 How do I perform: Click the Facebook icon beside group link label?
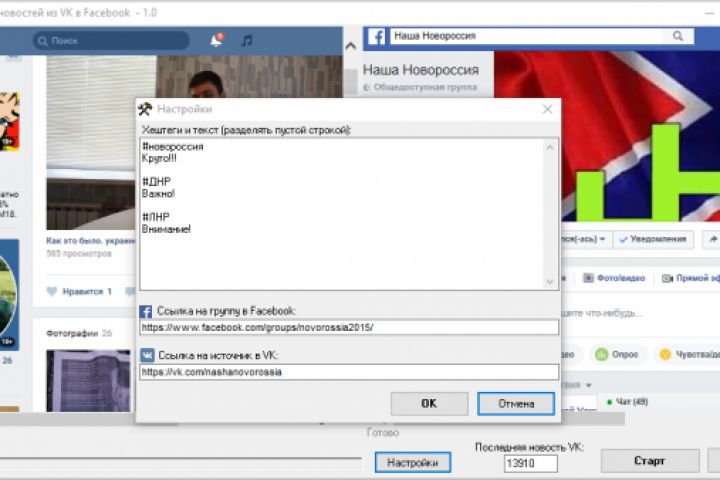coord(146,311)
